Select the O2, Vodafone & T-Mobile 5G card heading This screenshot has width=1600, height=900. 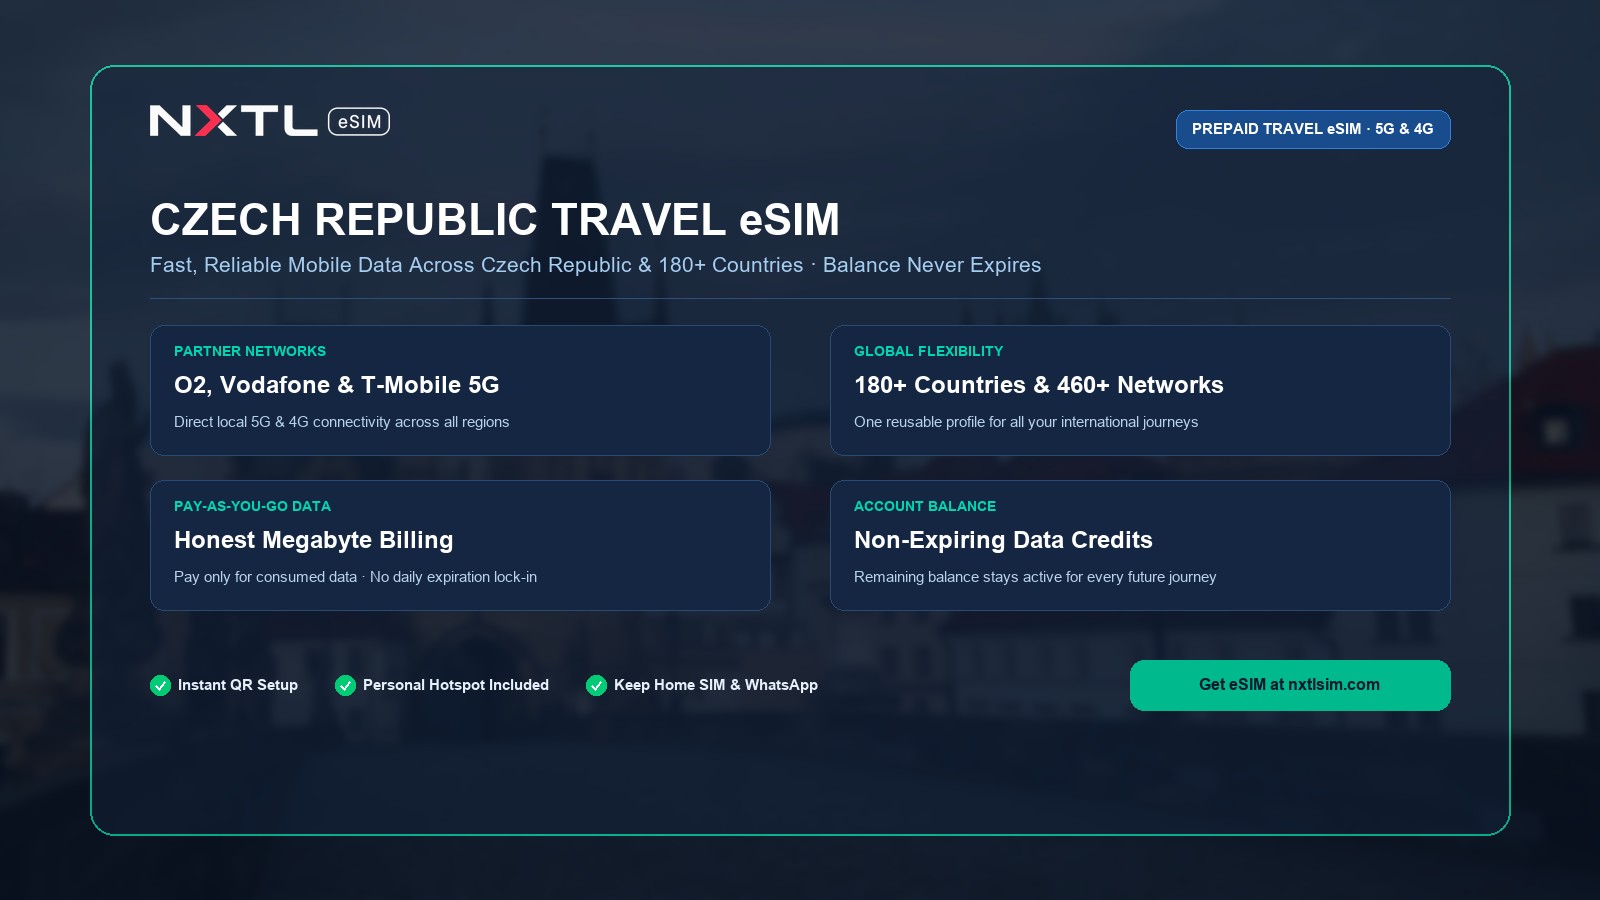337,385
